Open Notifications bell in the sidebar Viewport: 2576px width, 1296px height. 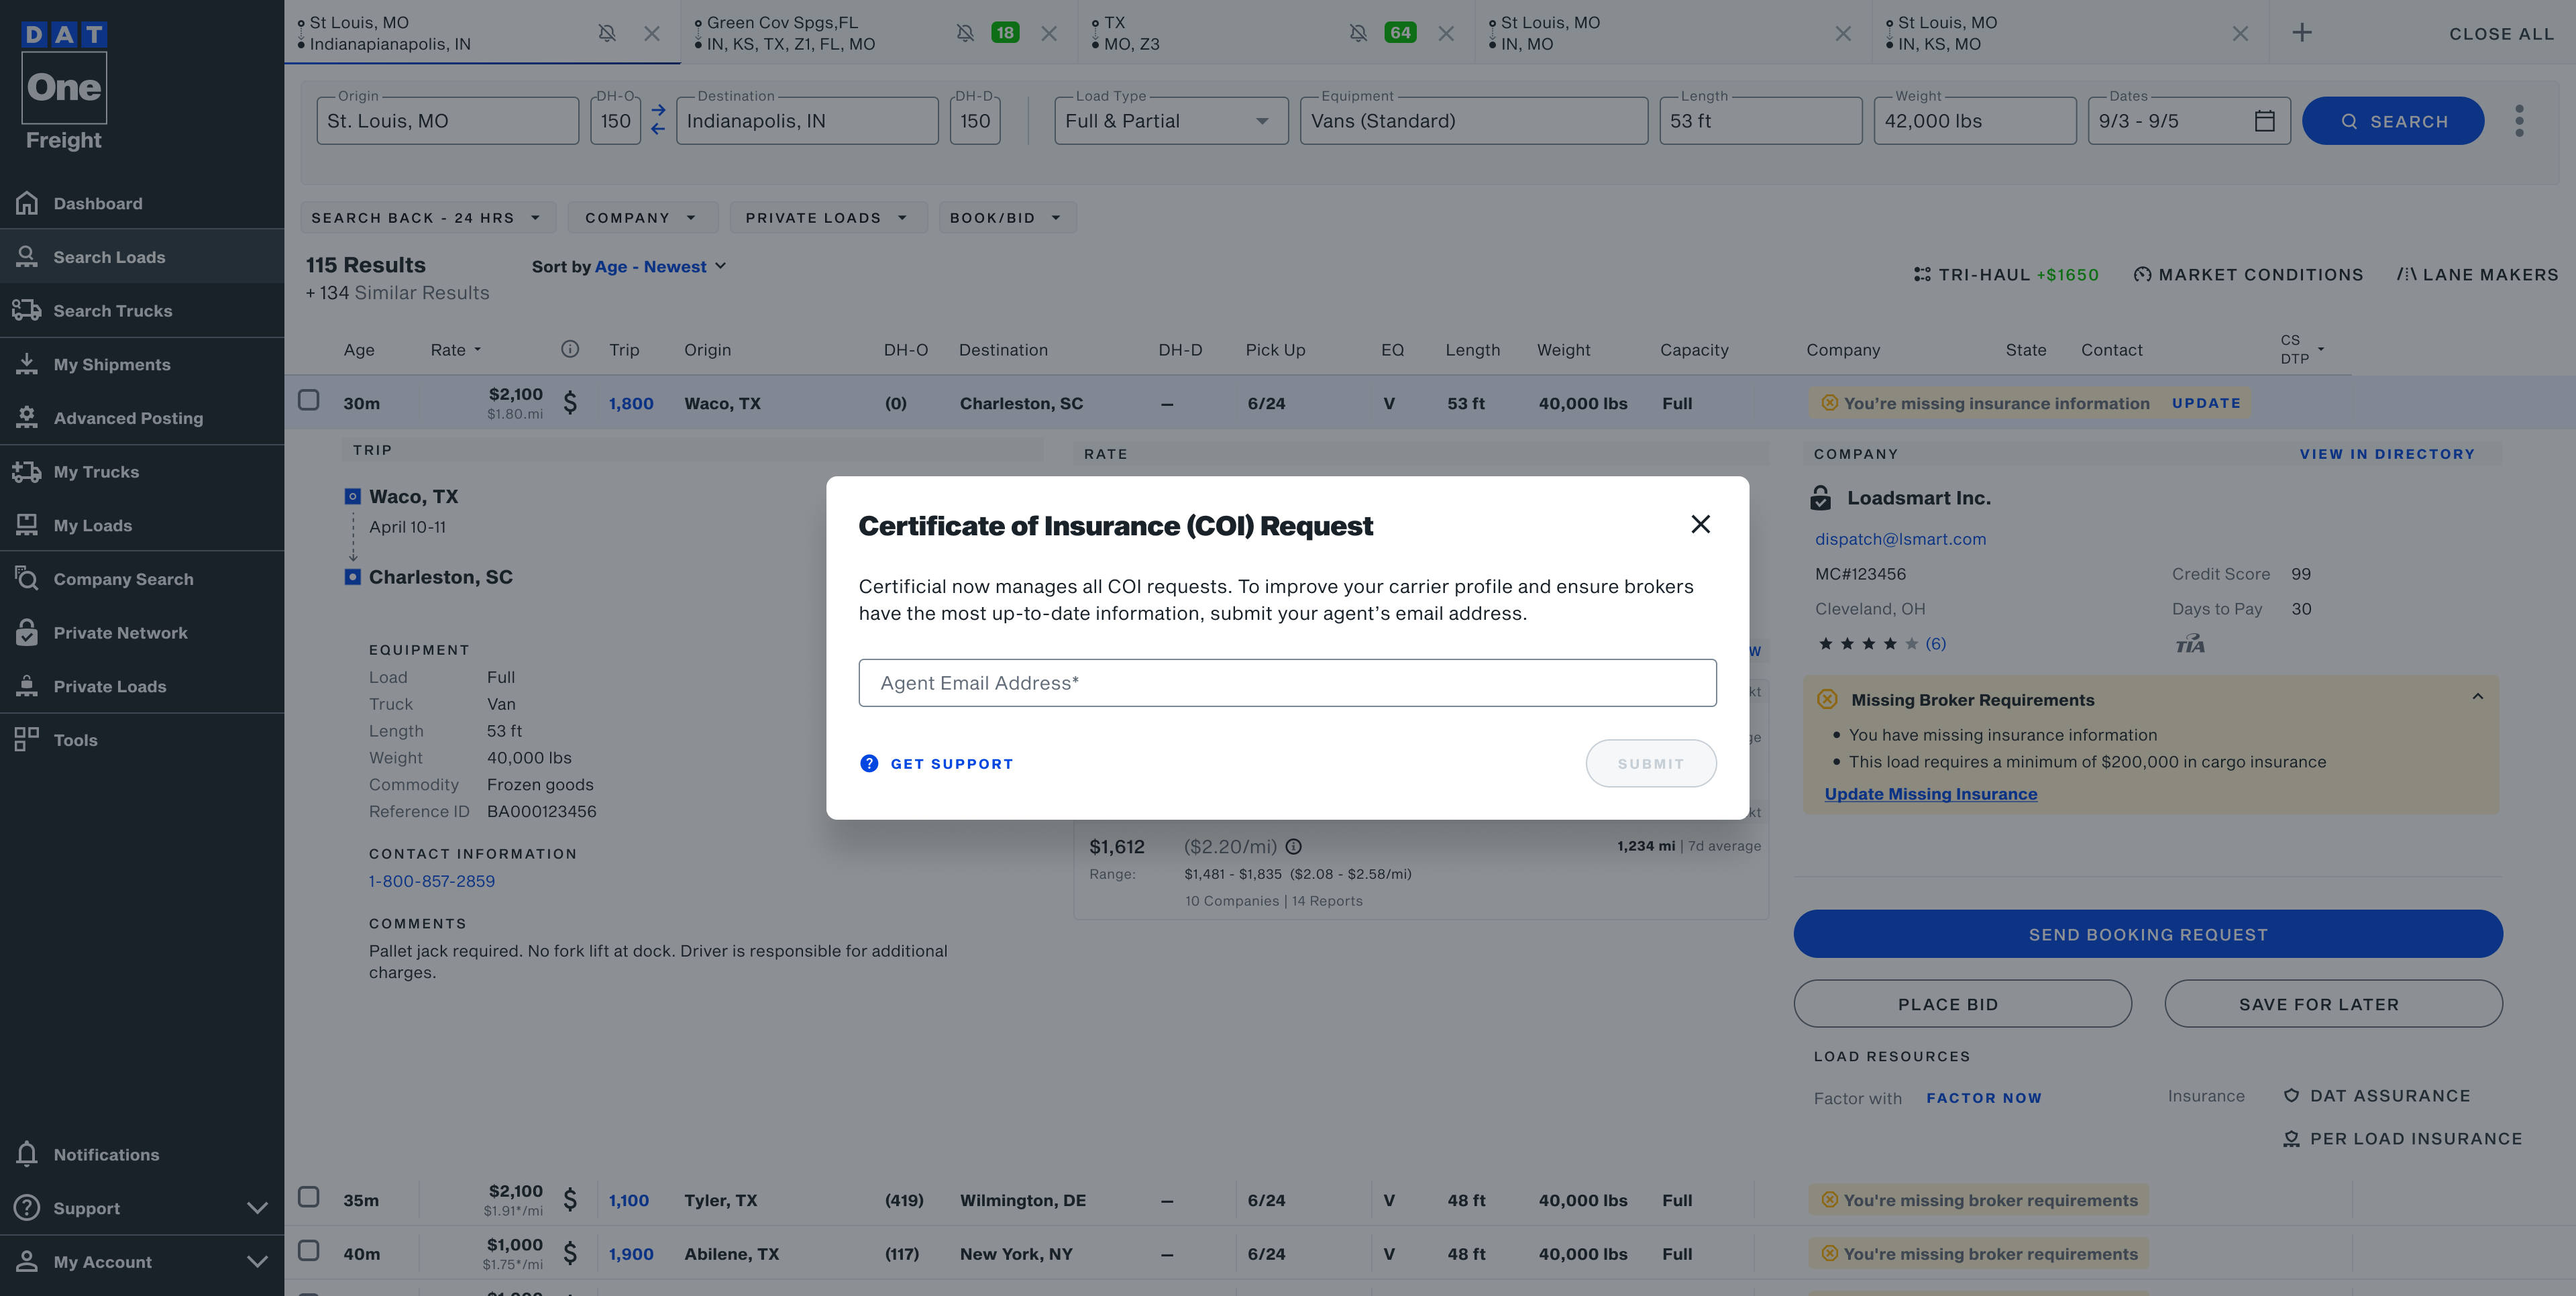click(28, 1154)
